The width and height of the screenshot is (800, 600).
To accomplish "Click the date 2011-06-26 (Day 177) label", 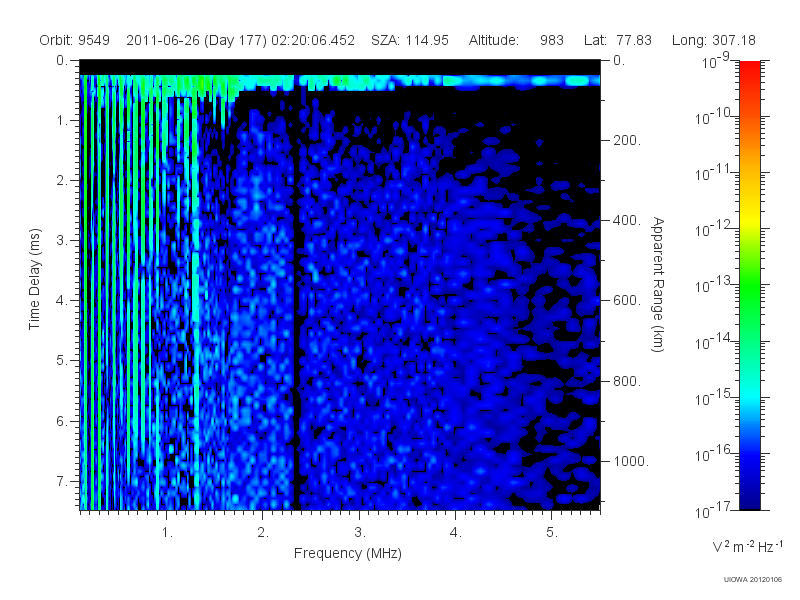I will click(x=197, y=40).
